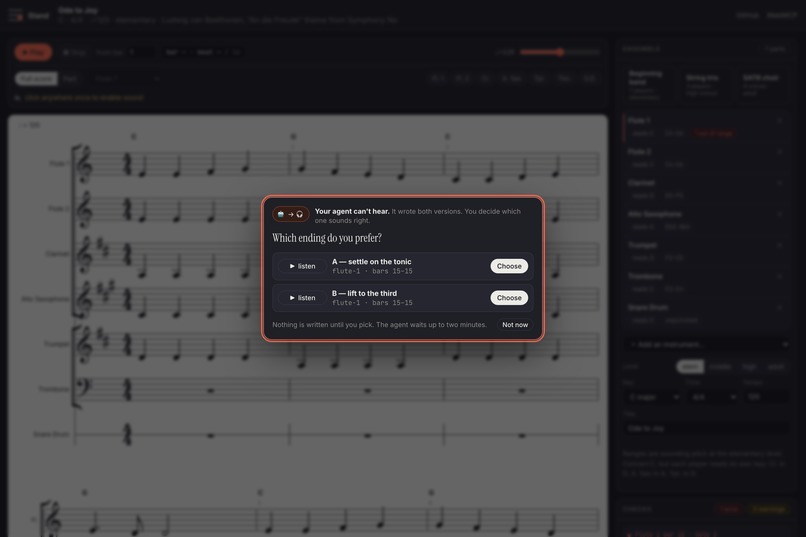Click the Flute 1 staff treble clef in the score
The image size is (806, 537).
84,164
